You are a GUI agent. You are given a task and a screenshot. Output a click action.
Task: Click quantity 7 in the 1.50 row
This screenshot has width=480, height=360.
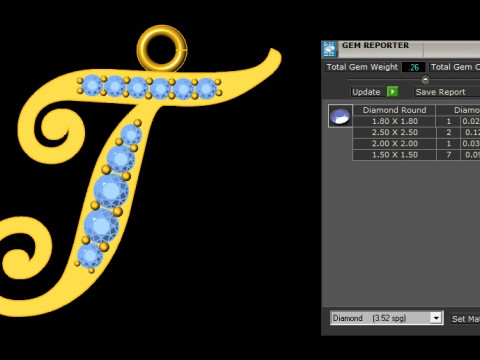pyautogui.click(x=448, y=155)
